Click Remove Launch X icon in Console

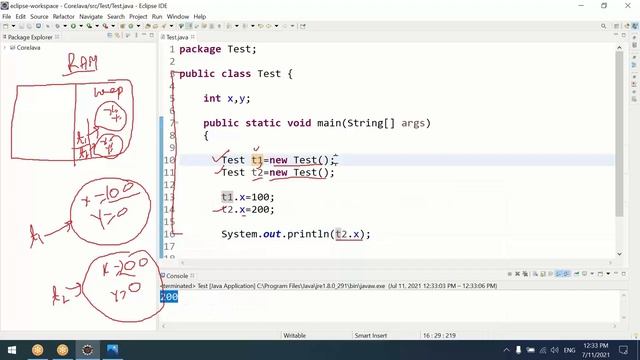pos(517,274)
